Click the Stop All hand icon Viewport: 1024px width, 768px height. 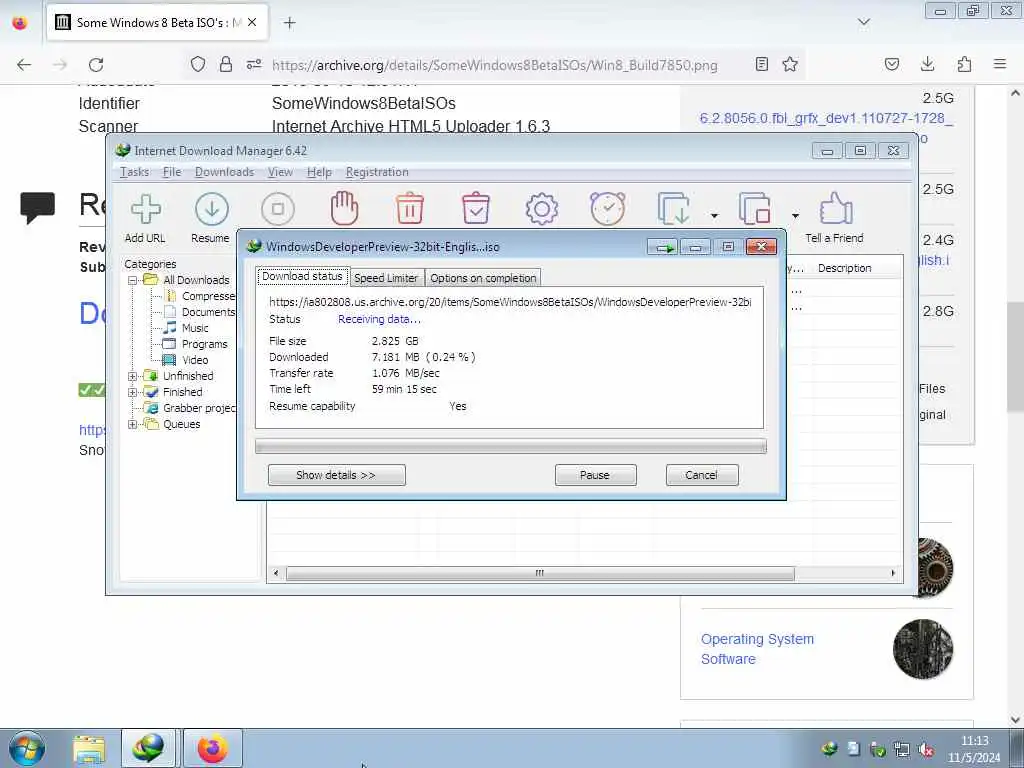(344, 209)
